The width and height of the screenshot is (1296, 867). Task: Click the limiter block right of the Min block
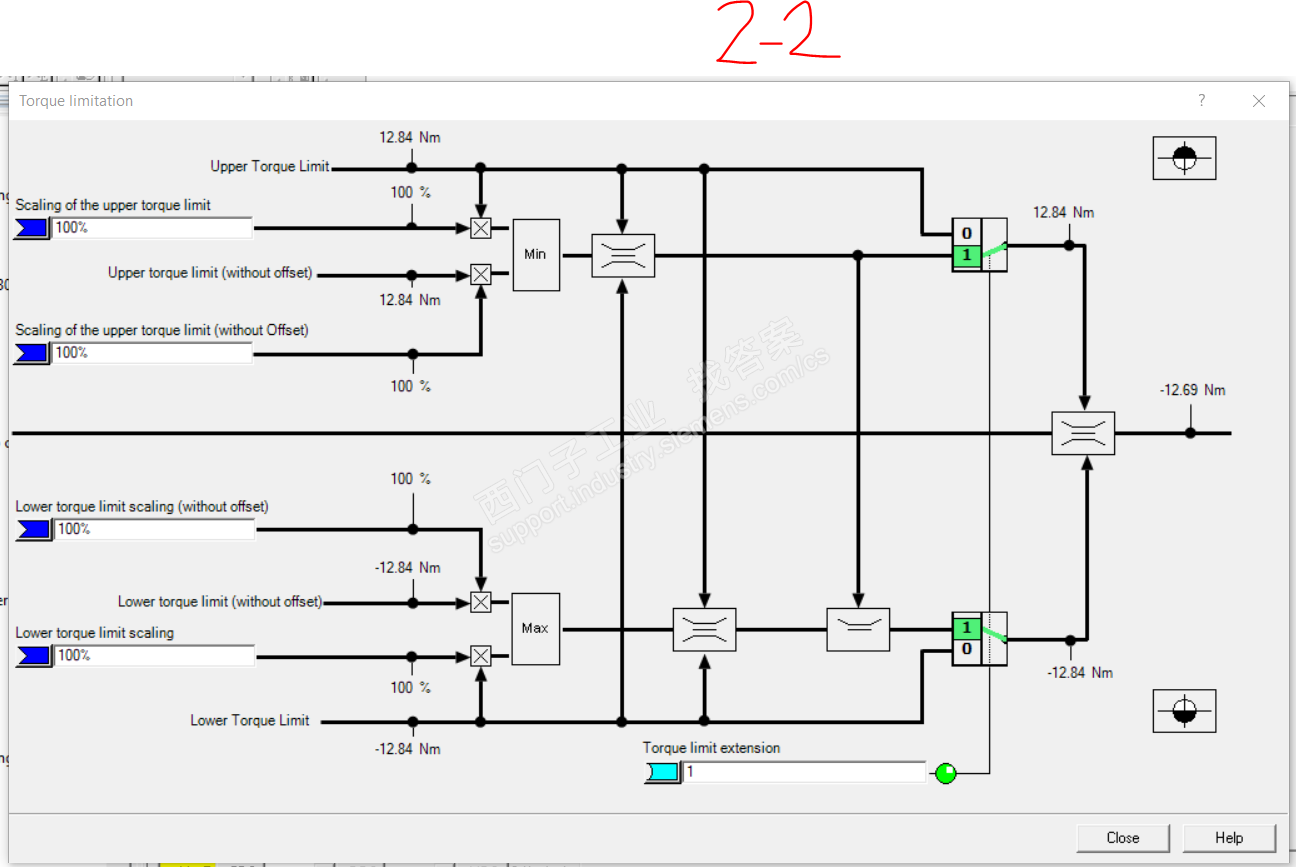pyautogui.click(x=623, y=256)
